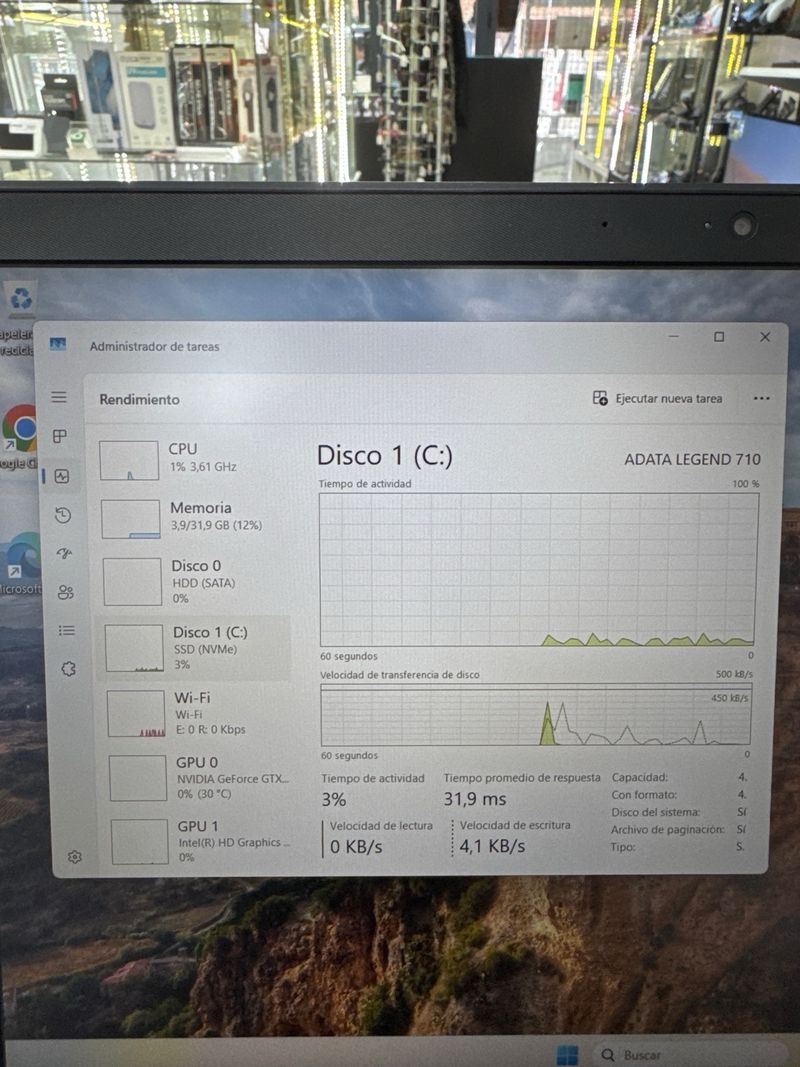Open the Windows Start button
Screen dimensions: 800x1067
567,1055
